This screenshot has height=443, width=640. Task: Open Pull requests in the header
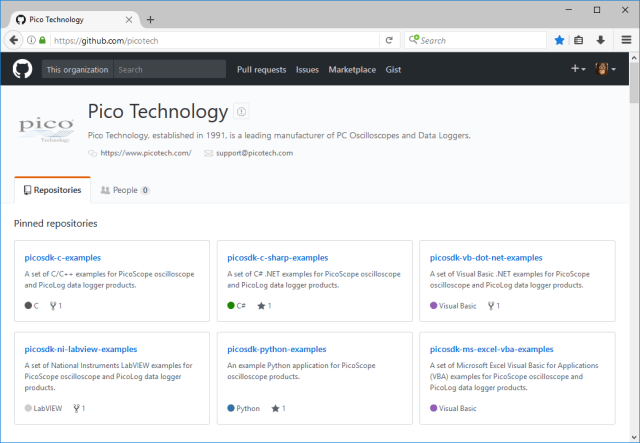(262, 69)
